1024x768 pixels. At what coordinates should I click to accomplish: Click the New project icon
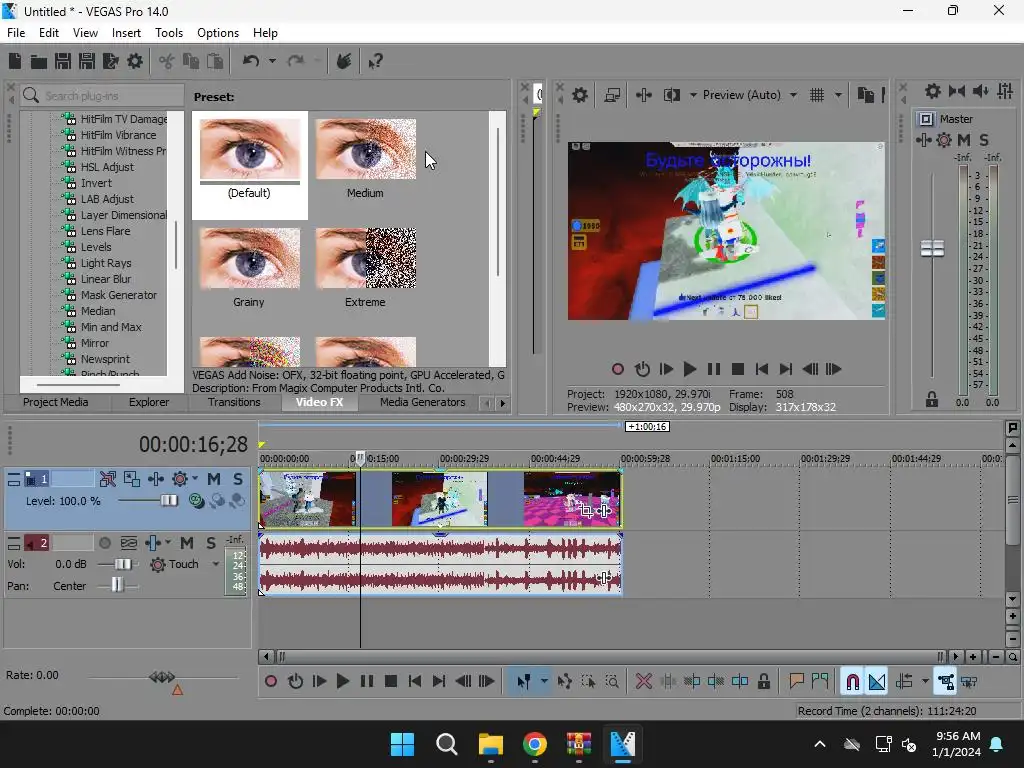click(x=15, y=61)
